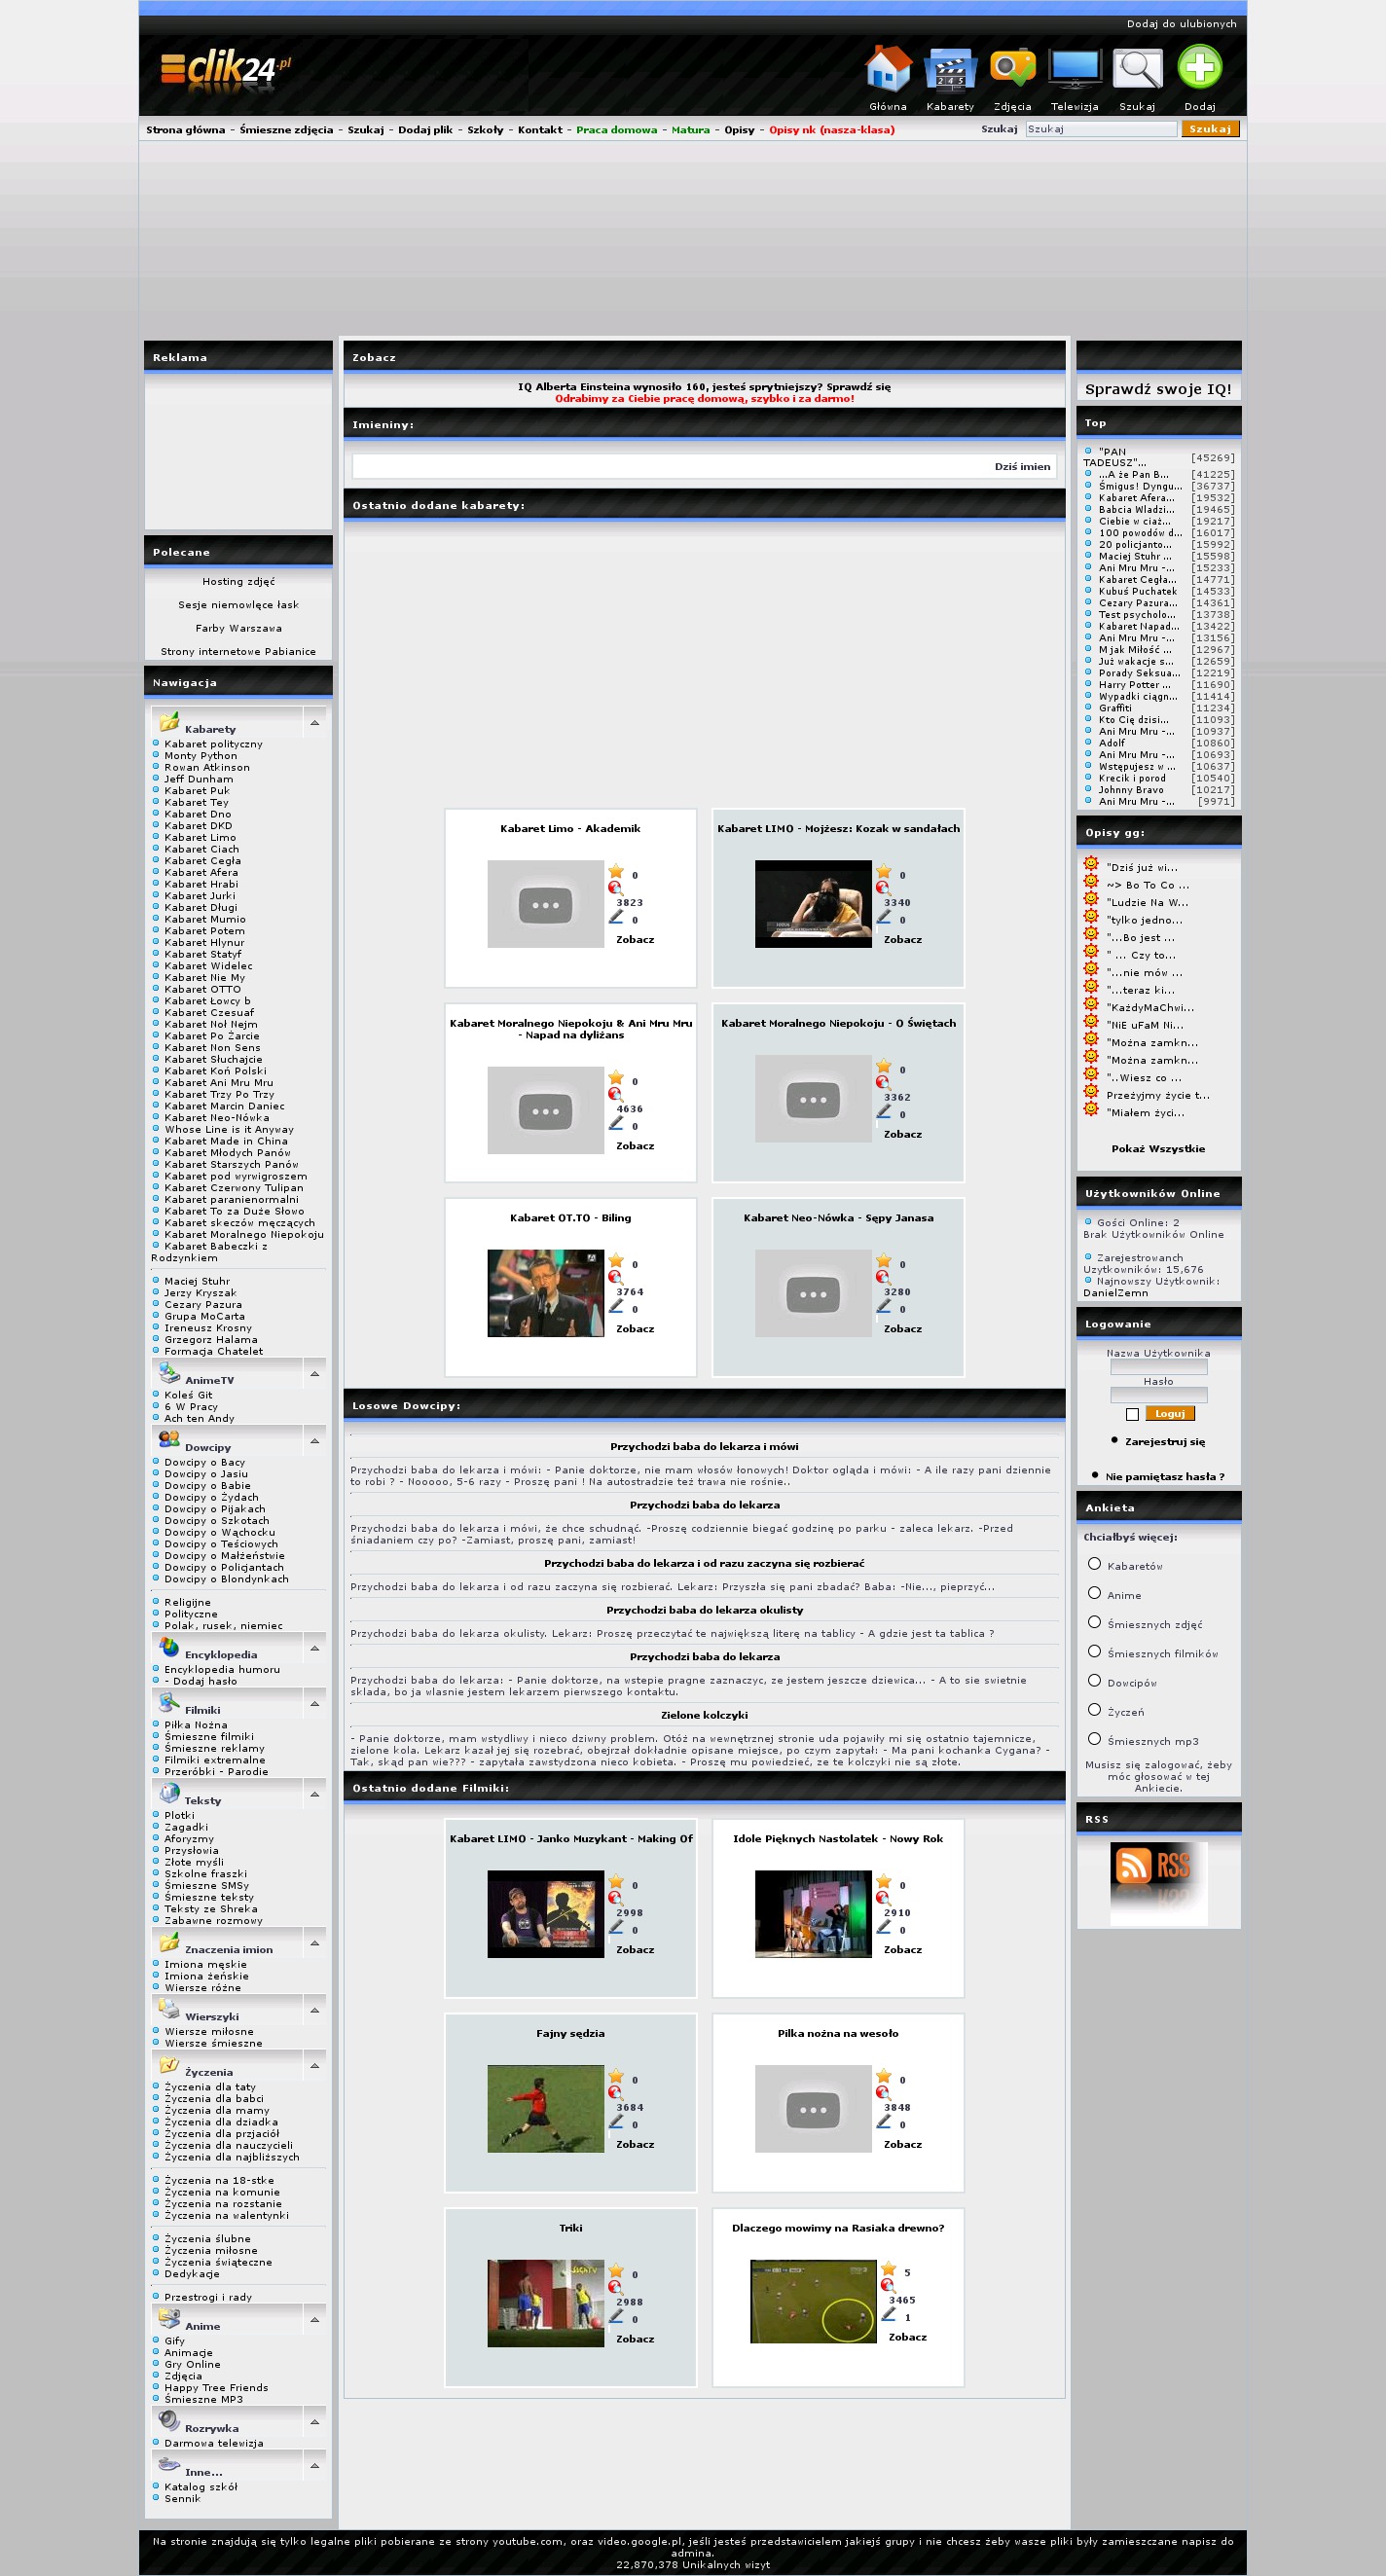Select the Kabaretów poll option
Viewport: 1386px width, 2576px height.
click(x=1094, y=1564)
